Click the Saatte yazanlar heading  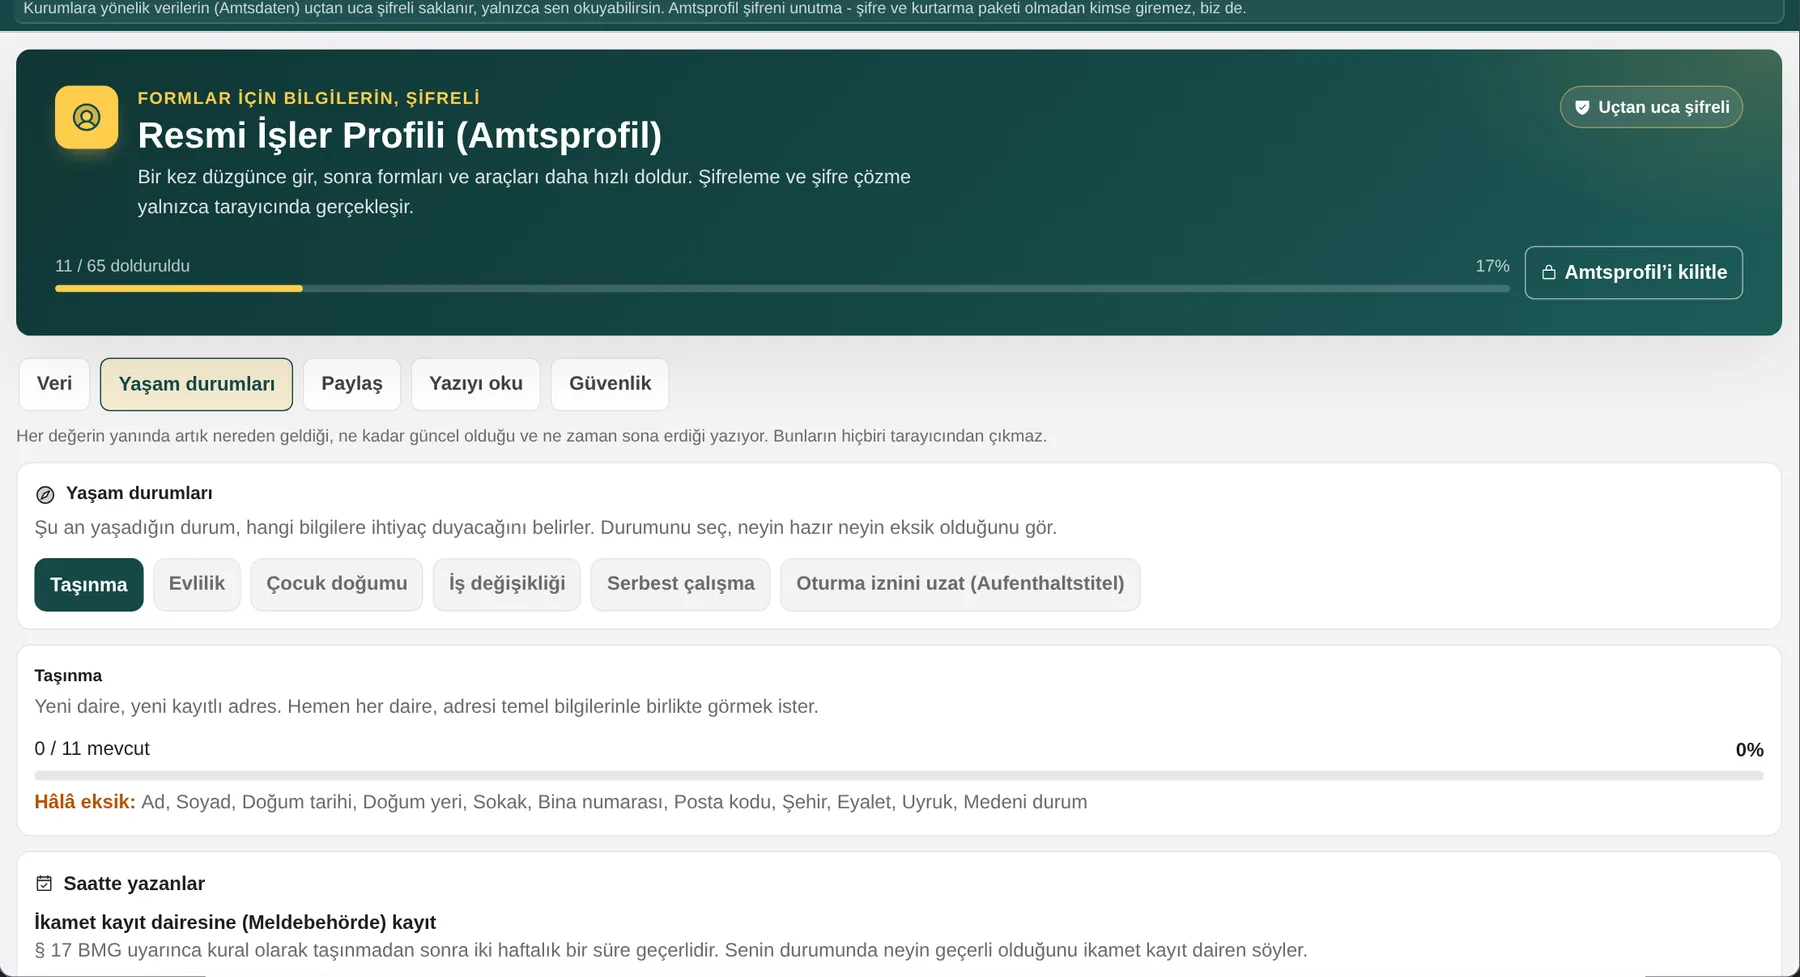[134, 884]
